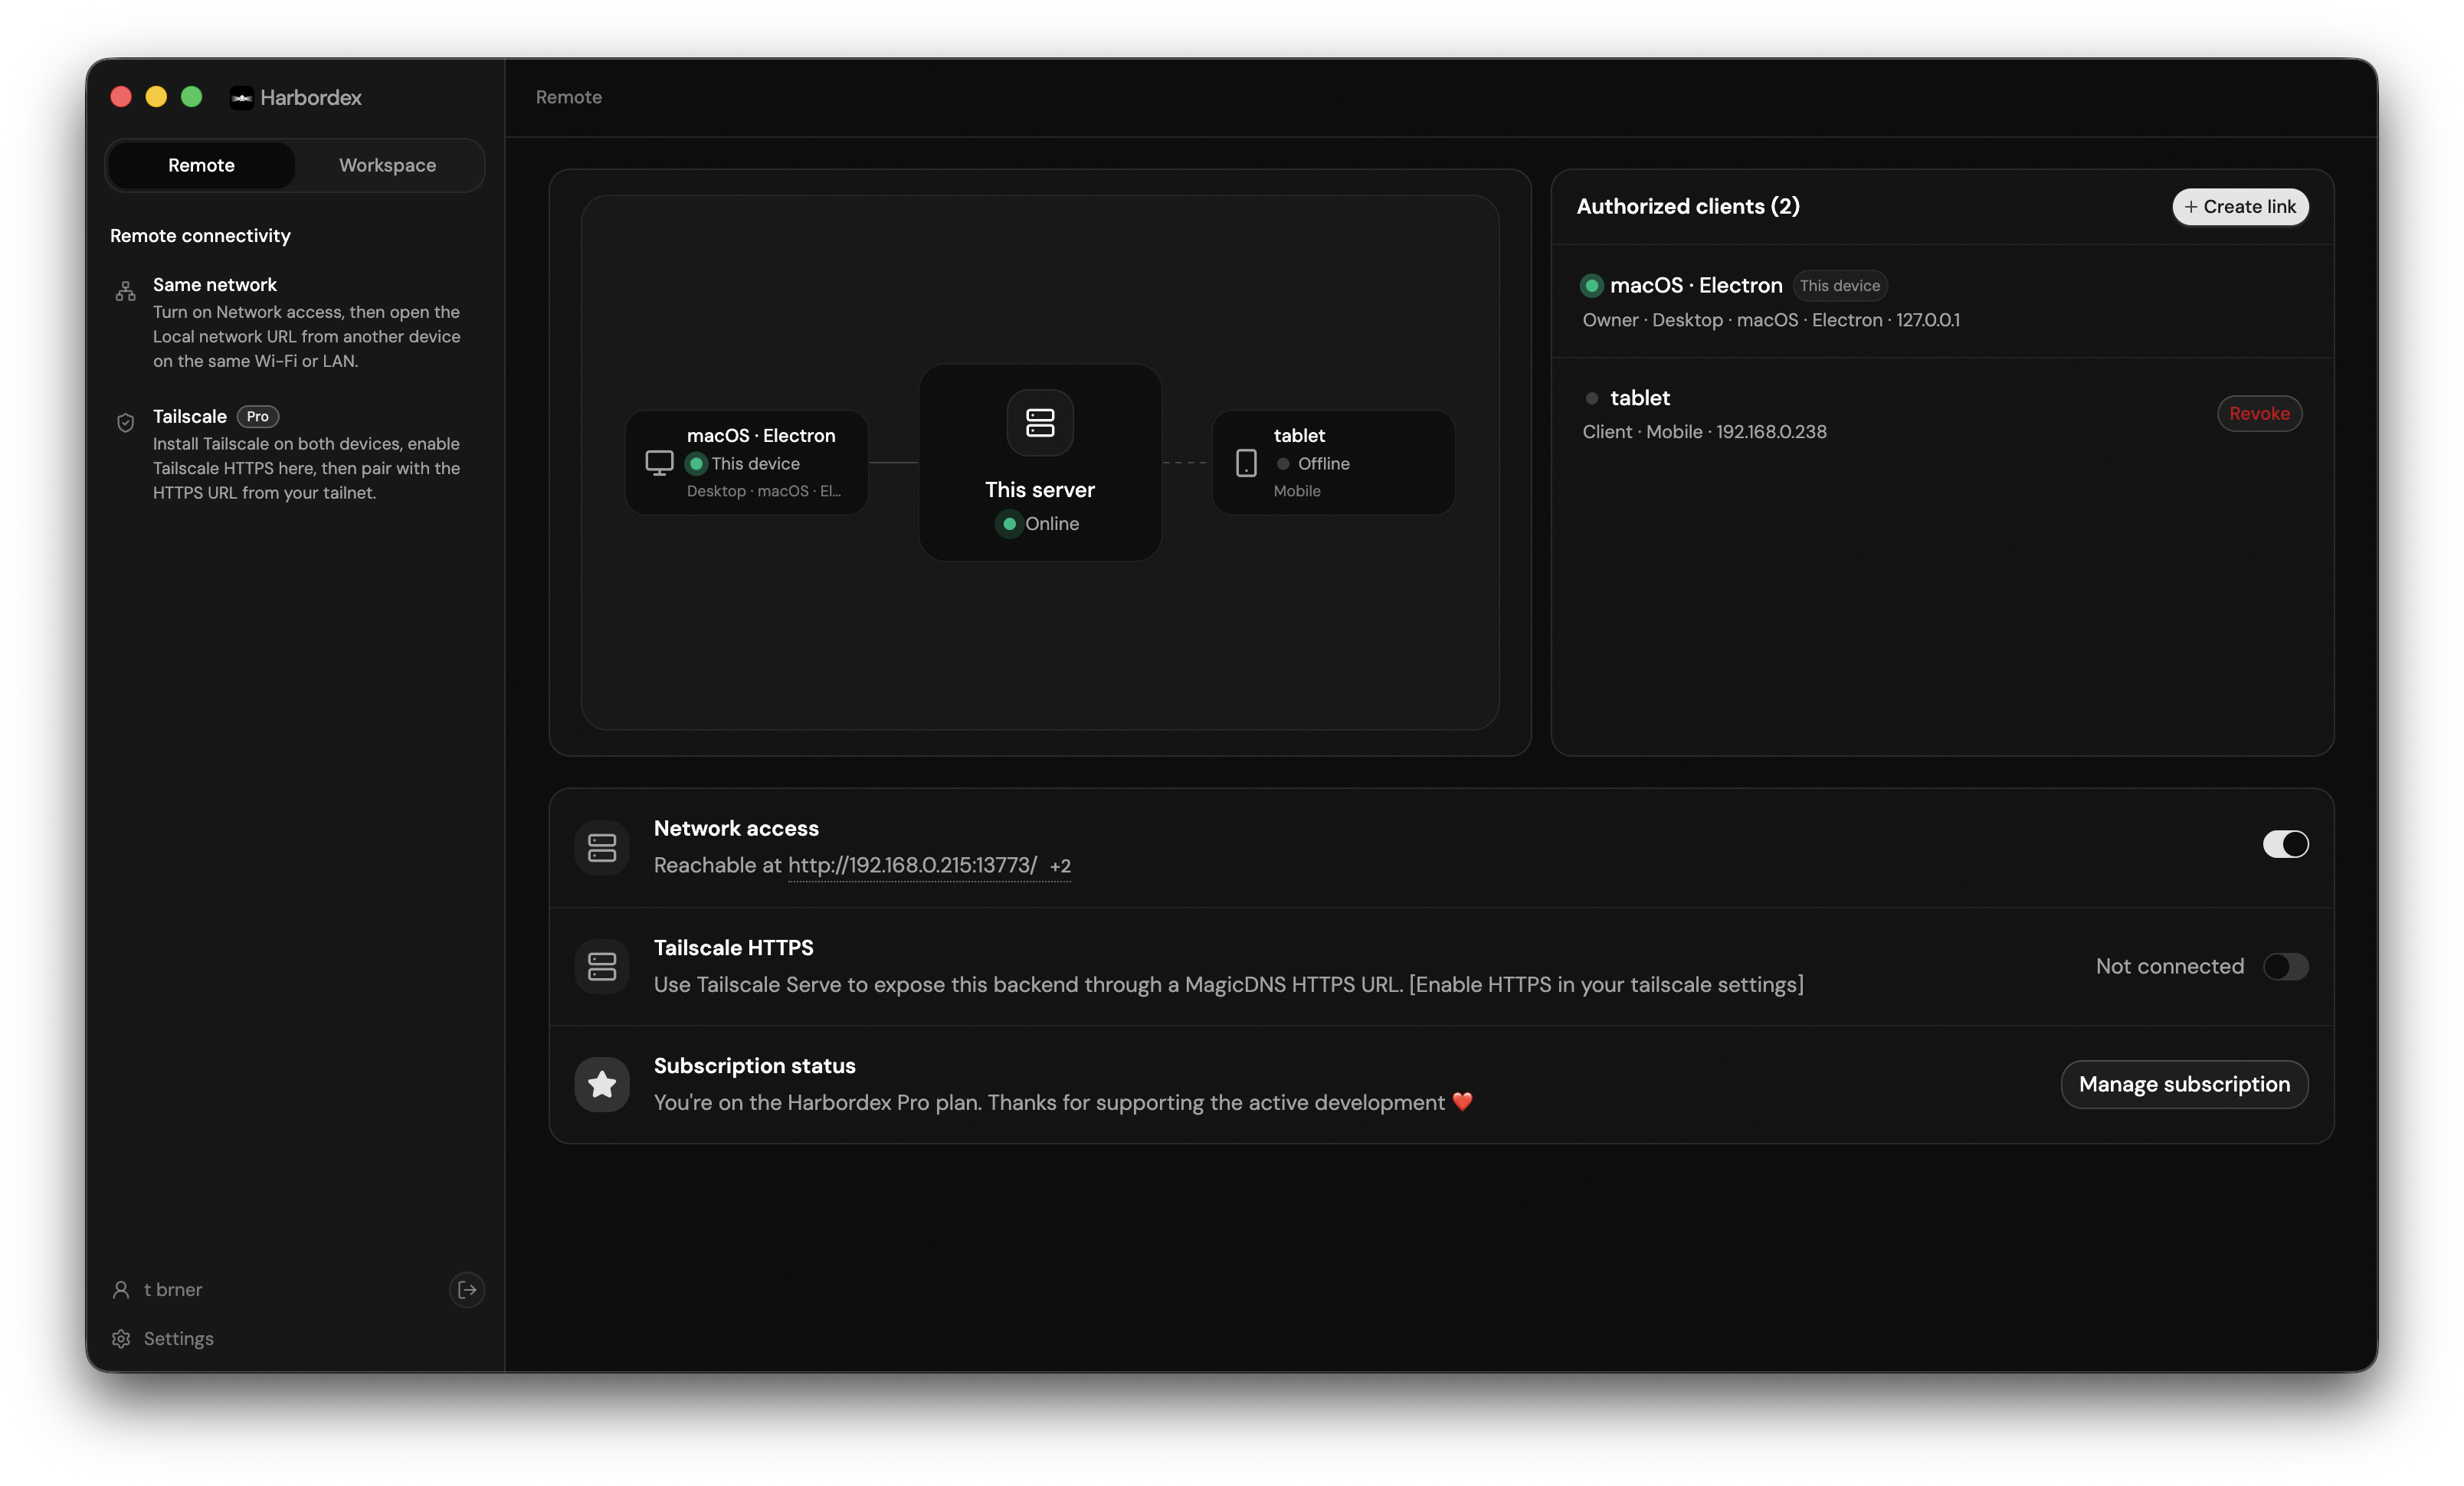Select the Tailscale heading in sidebar
The width and height of the screenshot is (2464, 1486).
(x=190, y=416)
